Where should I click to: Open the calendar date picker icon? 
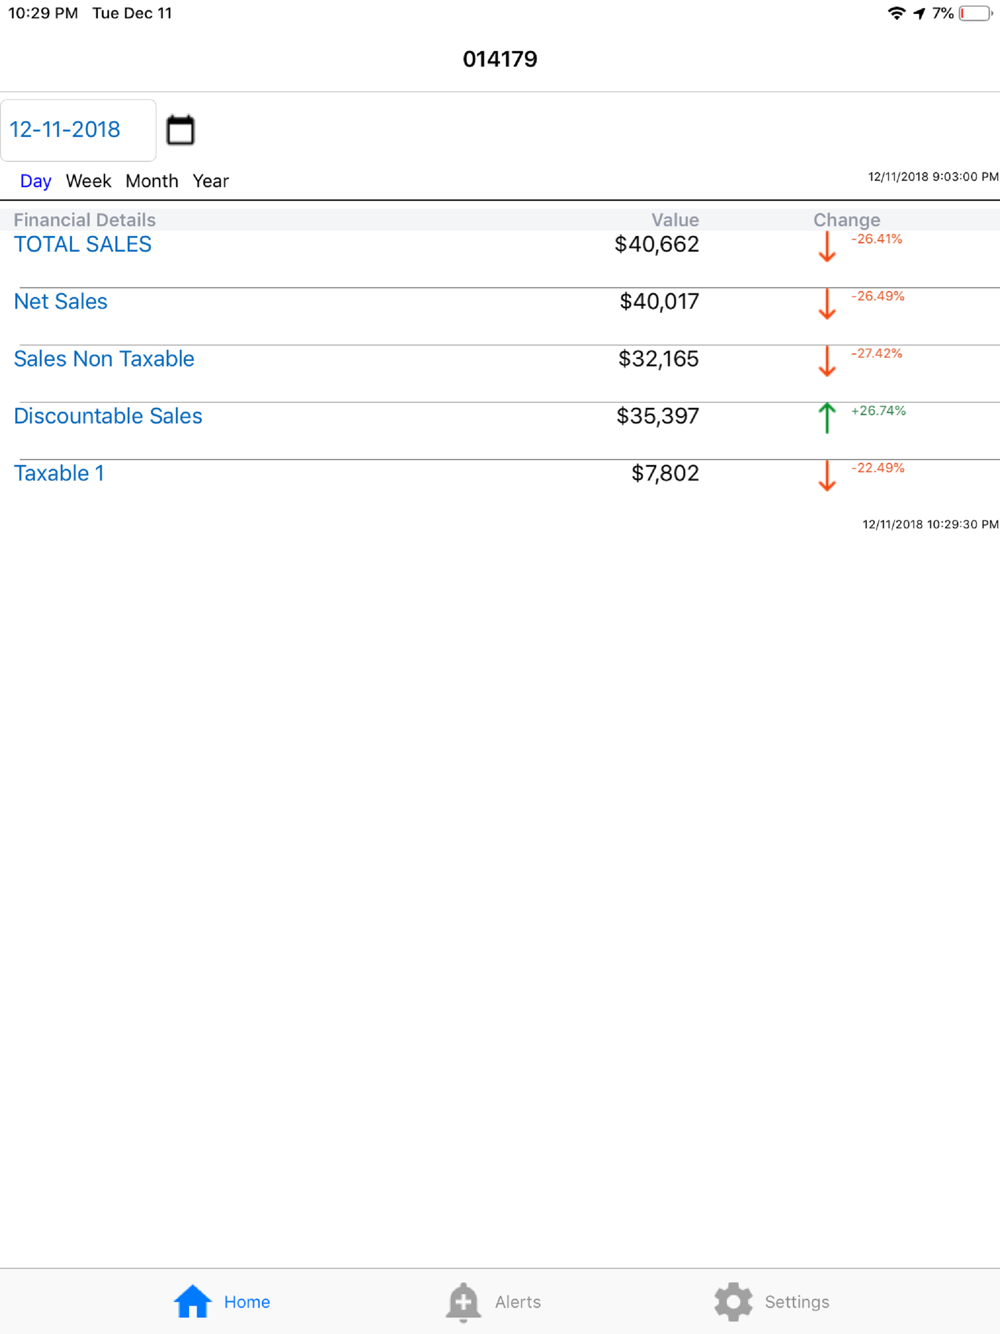pyautogui.click(x=180, y=130)
